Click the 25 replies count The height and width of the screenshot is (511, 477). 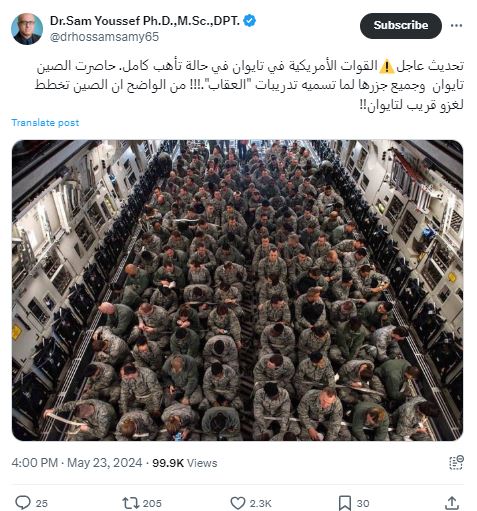41,503
